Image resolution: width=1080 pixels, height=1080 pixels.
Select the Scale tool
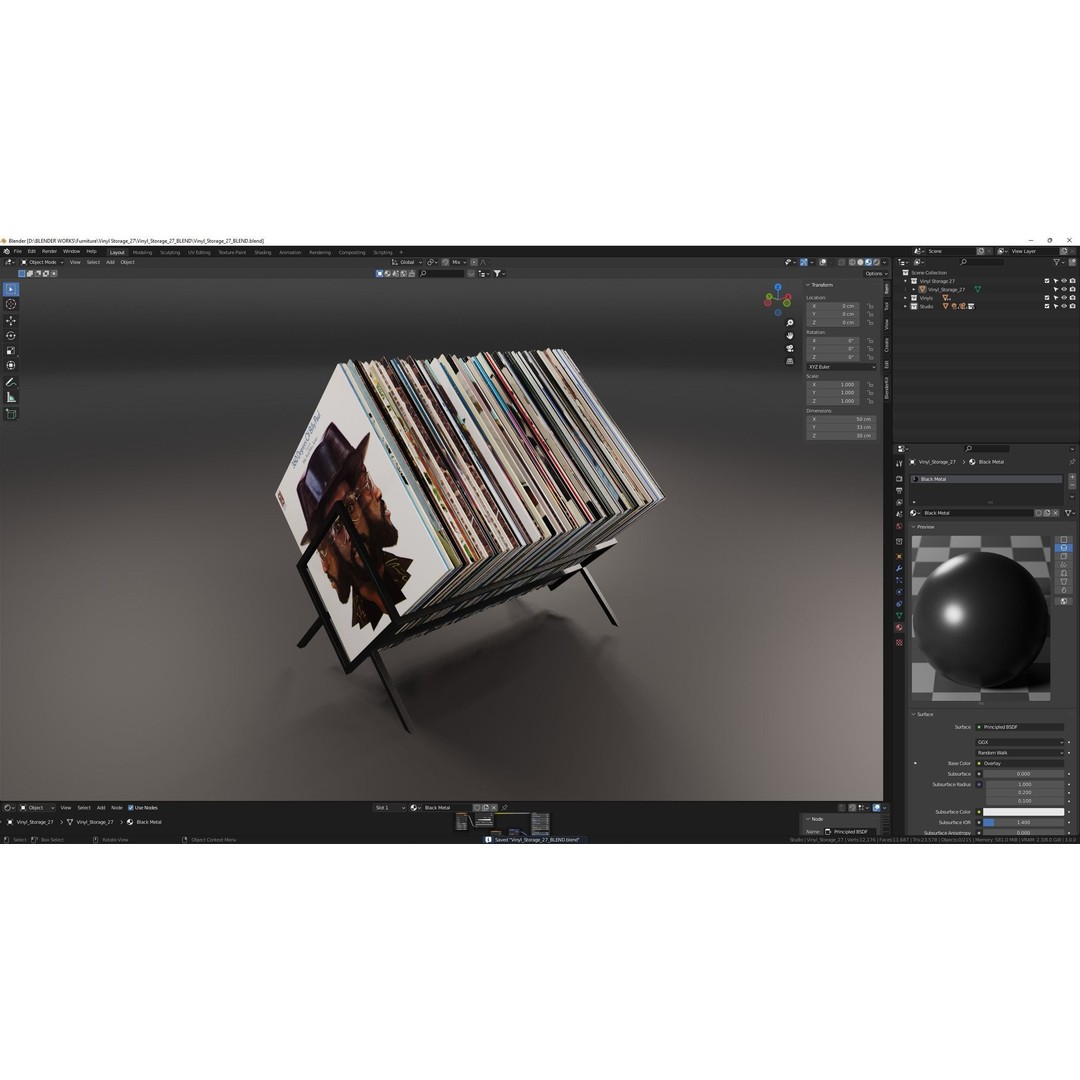click(11, 351)
